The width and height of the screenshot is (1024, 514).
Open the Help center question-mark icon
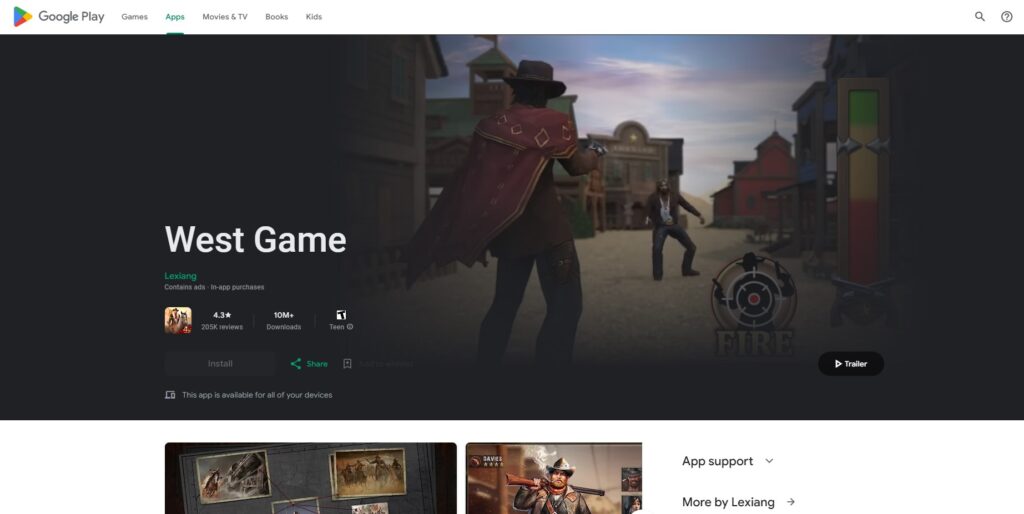click(1006, 17)
